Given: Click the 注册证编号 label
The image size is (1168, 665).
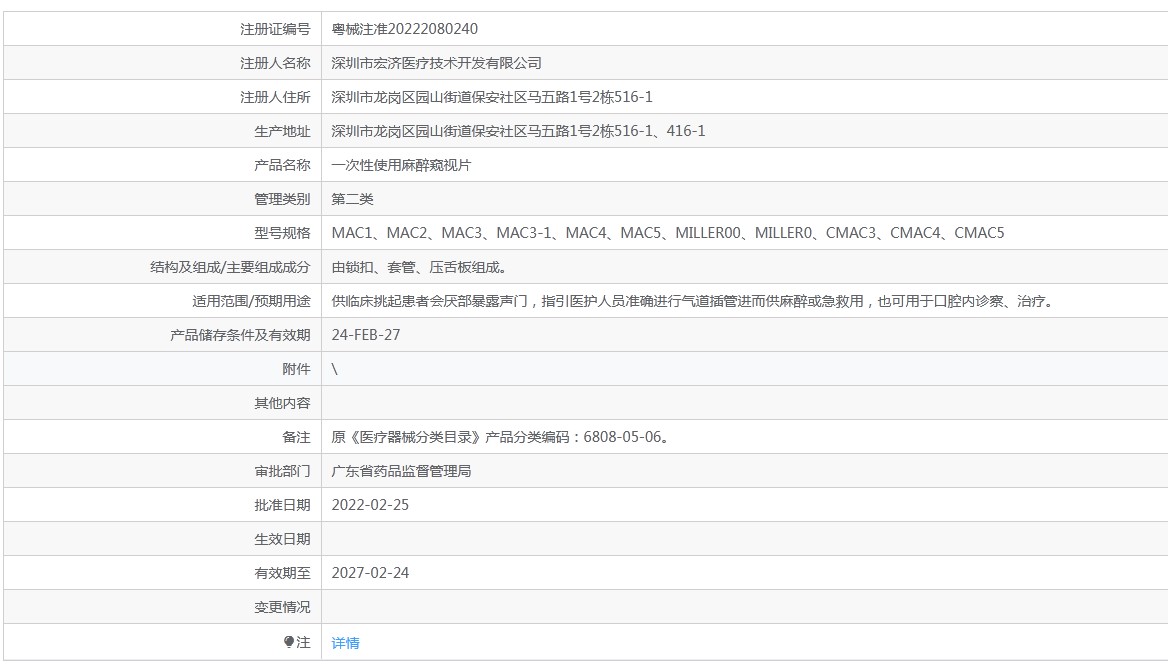Looking at the screenshot, I should [275, 29].
